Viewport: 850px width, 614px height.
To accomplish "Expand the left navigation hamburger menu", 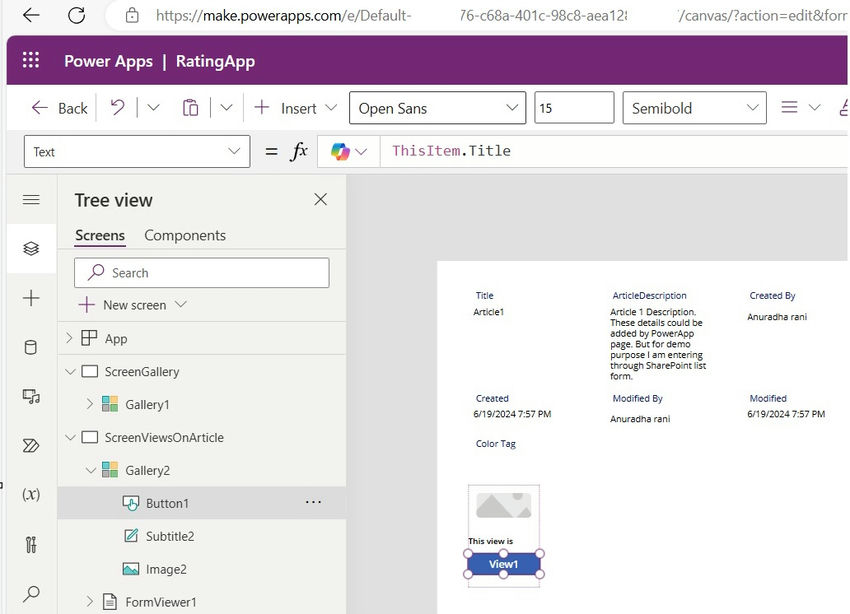I will (31, 199).
